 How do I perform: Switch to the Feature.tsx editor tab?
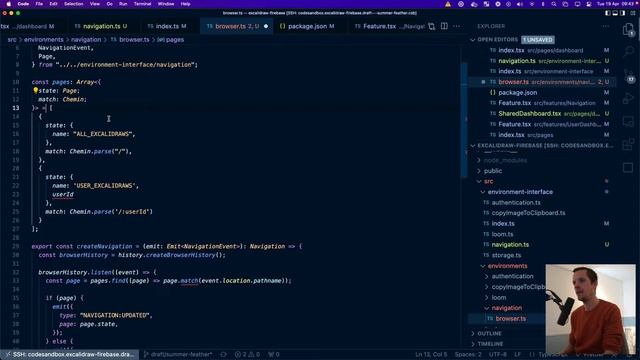click(379, 26)
